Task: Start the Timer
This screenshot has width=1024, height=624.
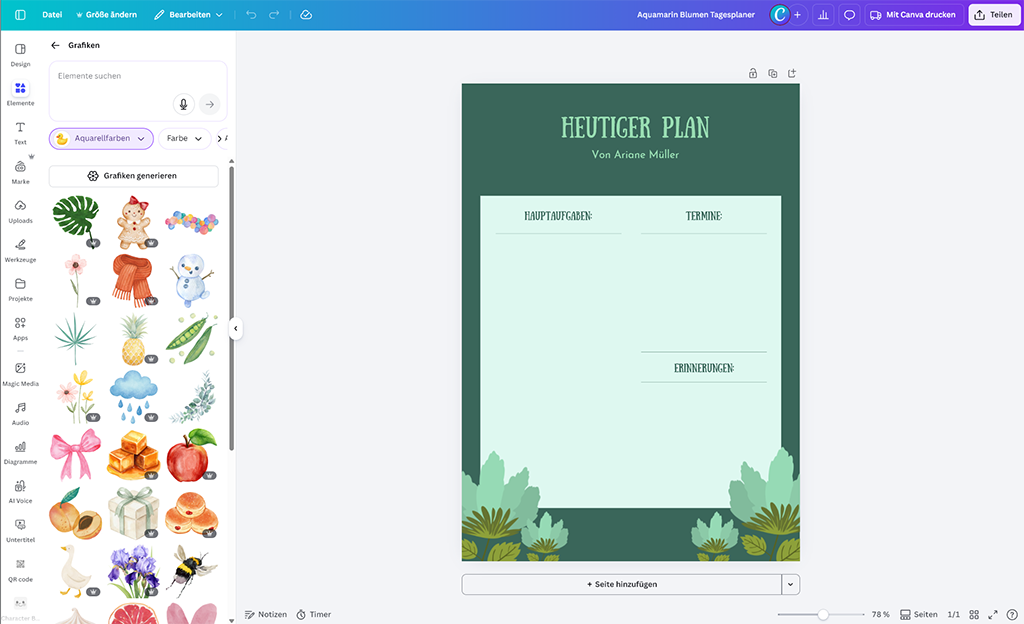Action: pos(313,614)
